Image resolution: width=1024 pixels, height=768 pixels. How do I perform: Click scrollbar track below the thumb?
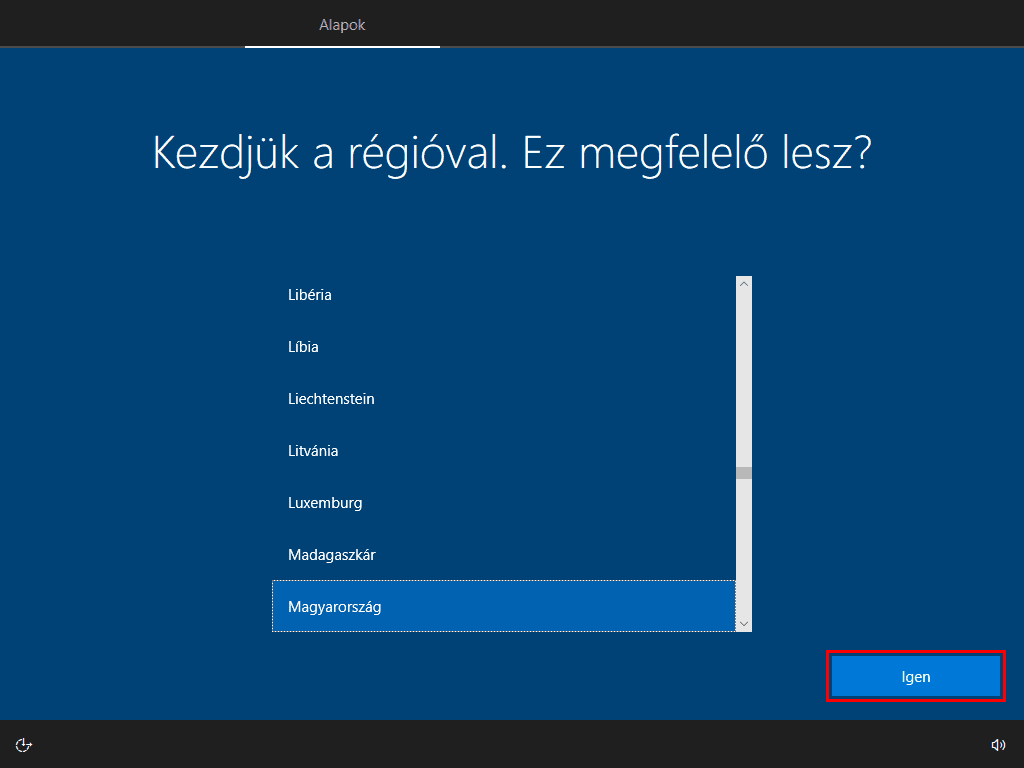(743, 550)
